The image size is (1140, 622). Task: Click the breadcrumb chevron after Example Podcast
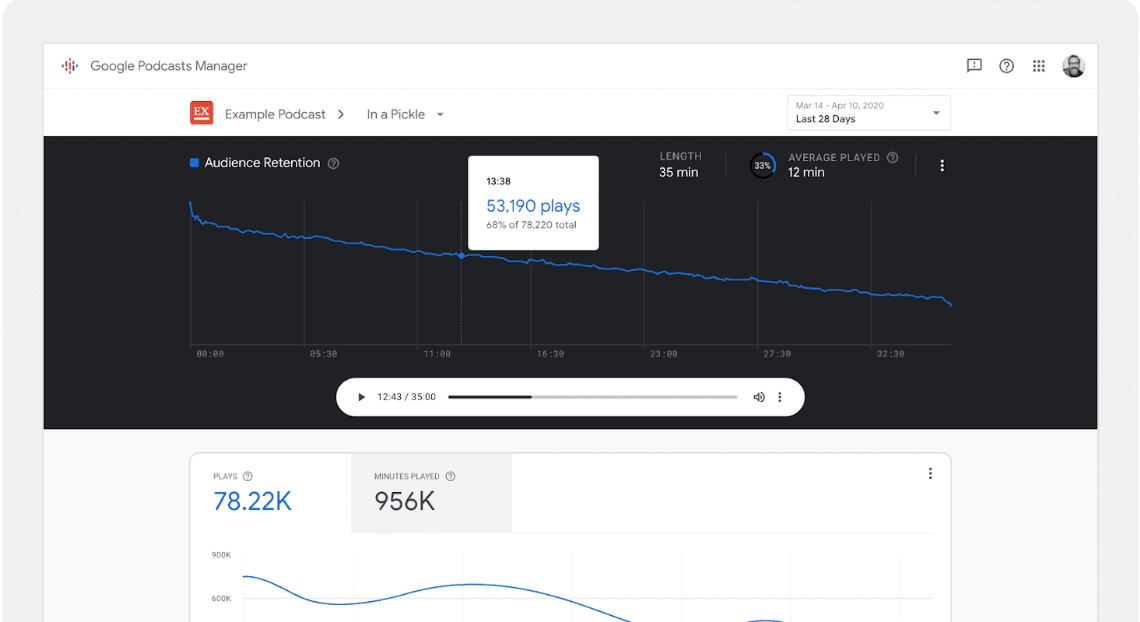pos(341,114)
